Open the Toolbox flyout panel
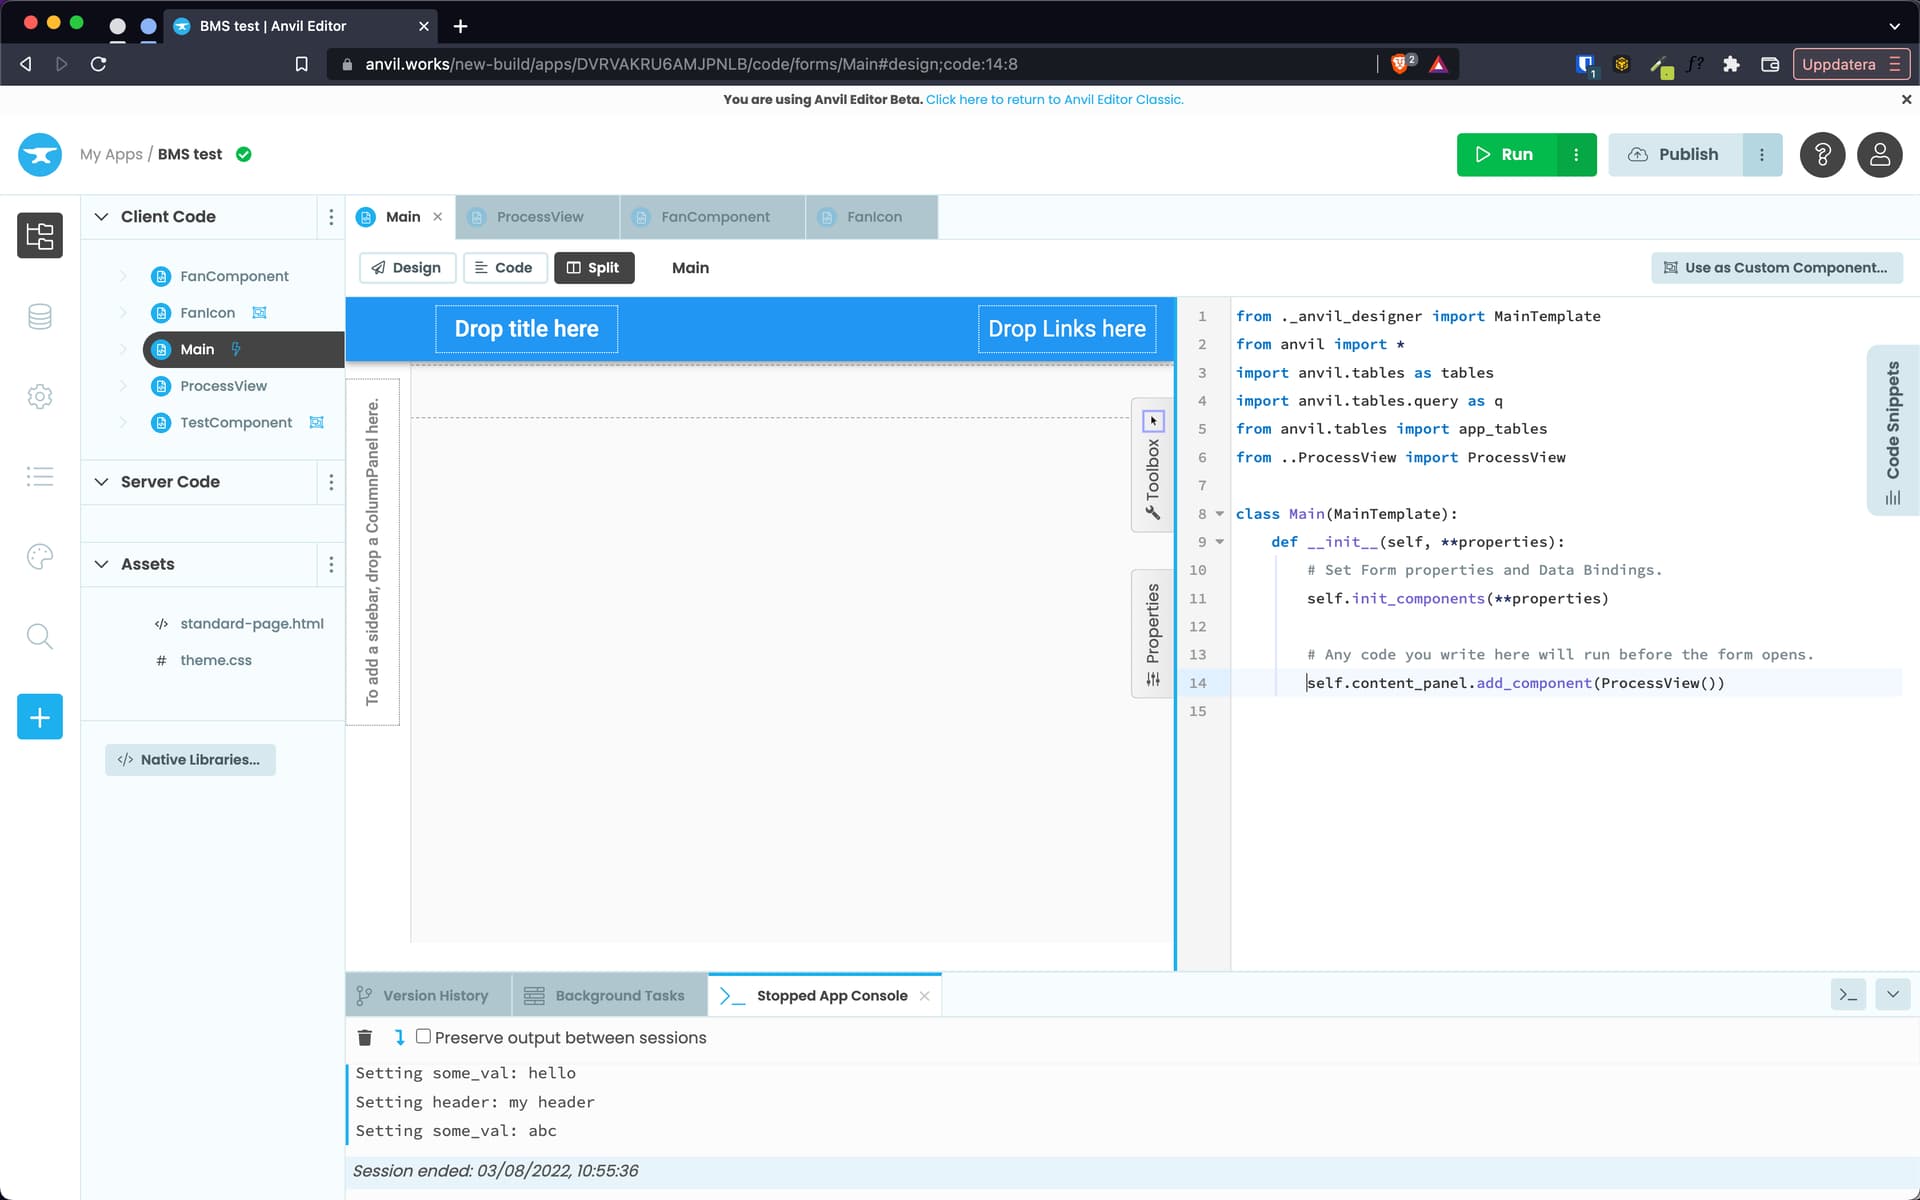 (1152, 465)
